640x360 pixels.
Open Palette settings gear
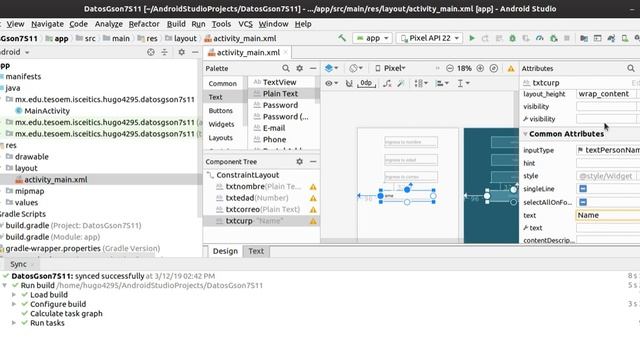(x=300, y=68)
